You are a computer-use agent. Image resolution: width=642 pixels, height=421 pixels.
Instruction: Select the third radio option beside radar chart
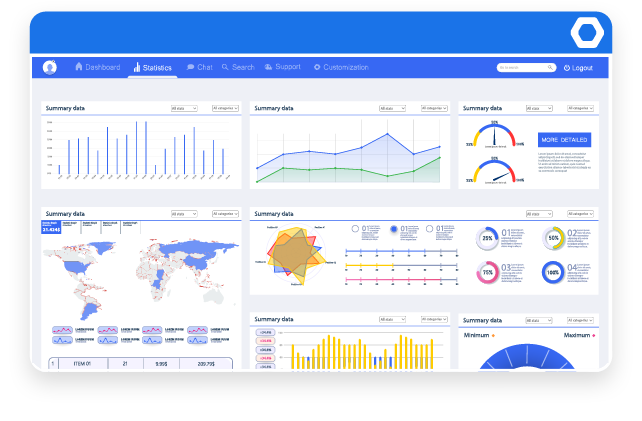click(x=430, y=229)
